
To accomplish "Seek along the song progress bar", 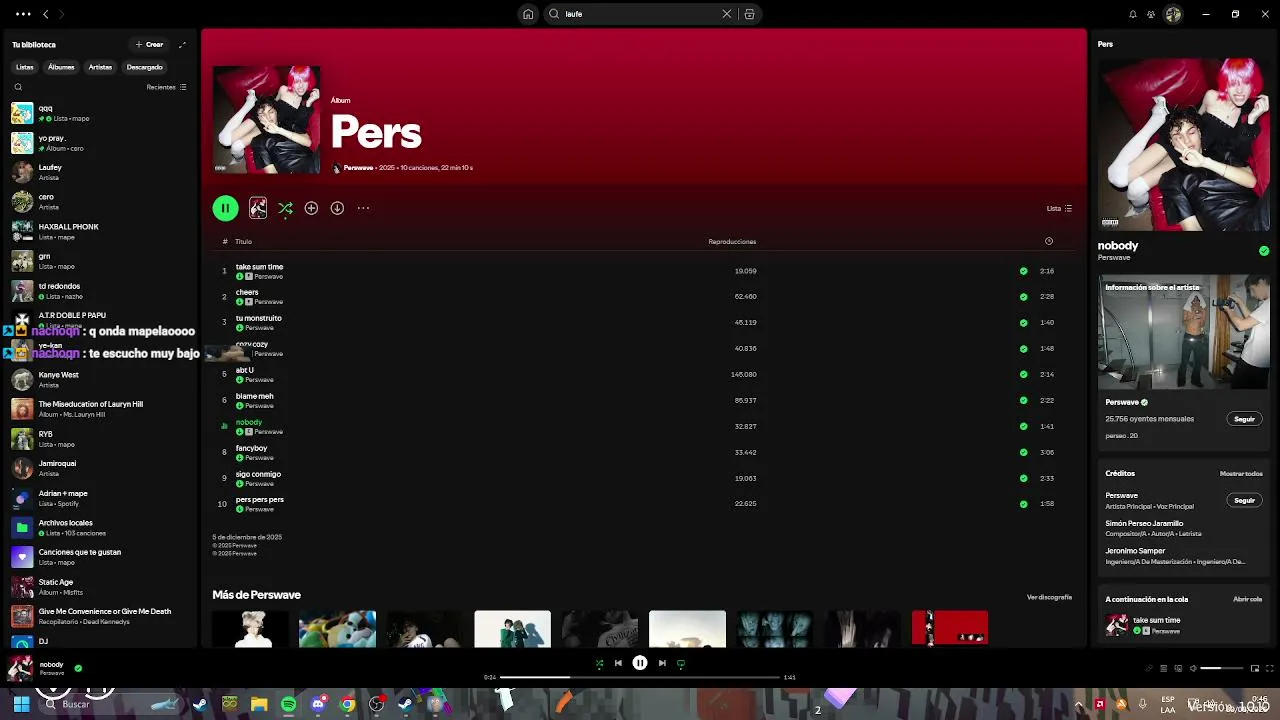I will (x=640, y=677).
